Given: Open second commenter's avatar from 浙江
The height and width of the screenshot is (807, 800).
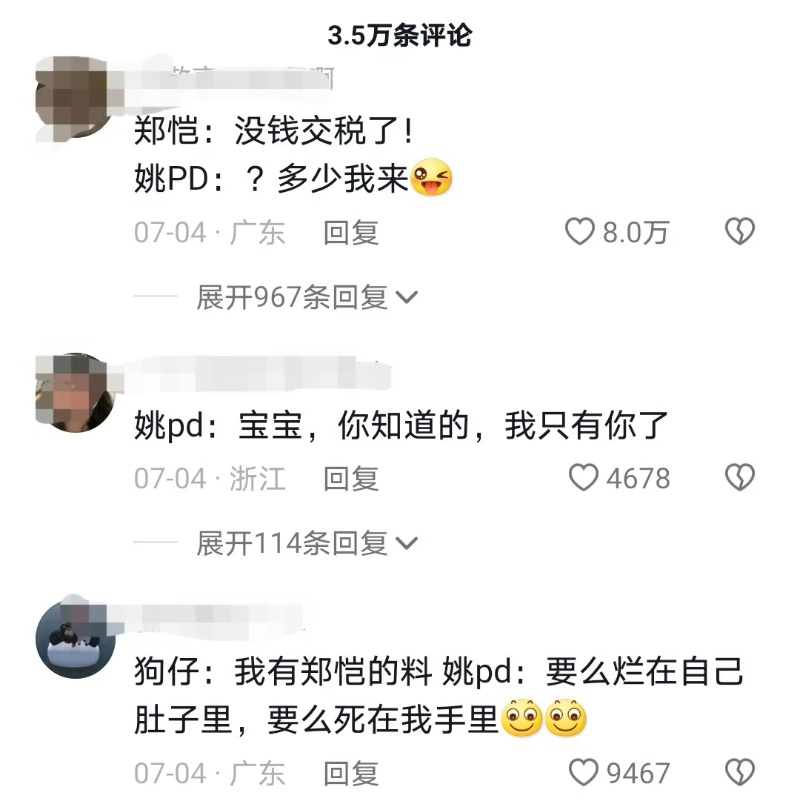Looking at the screenshot, I should [75, 393].
